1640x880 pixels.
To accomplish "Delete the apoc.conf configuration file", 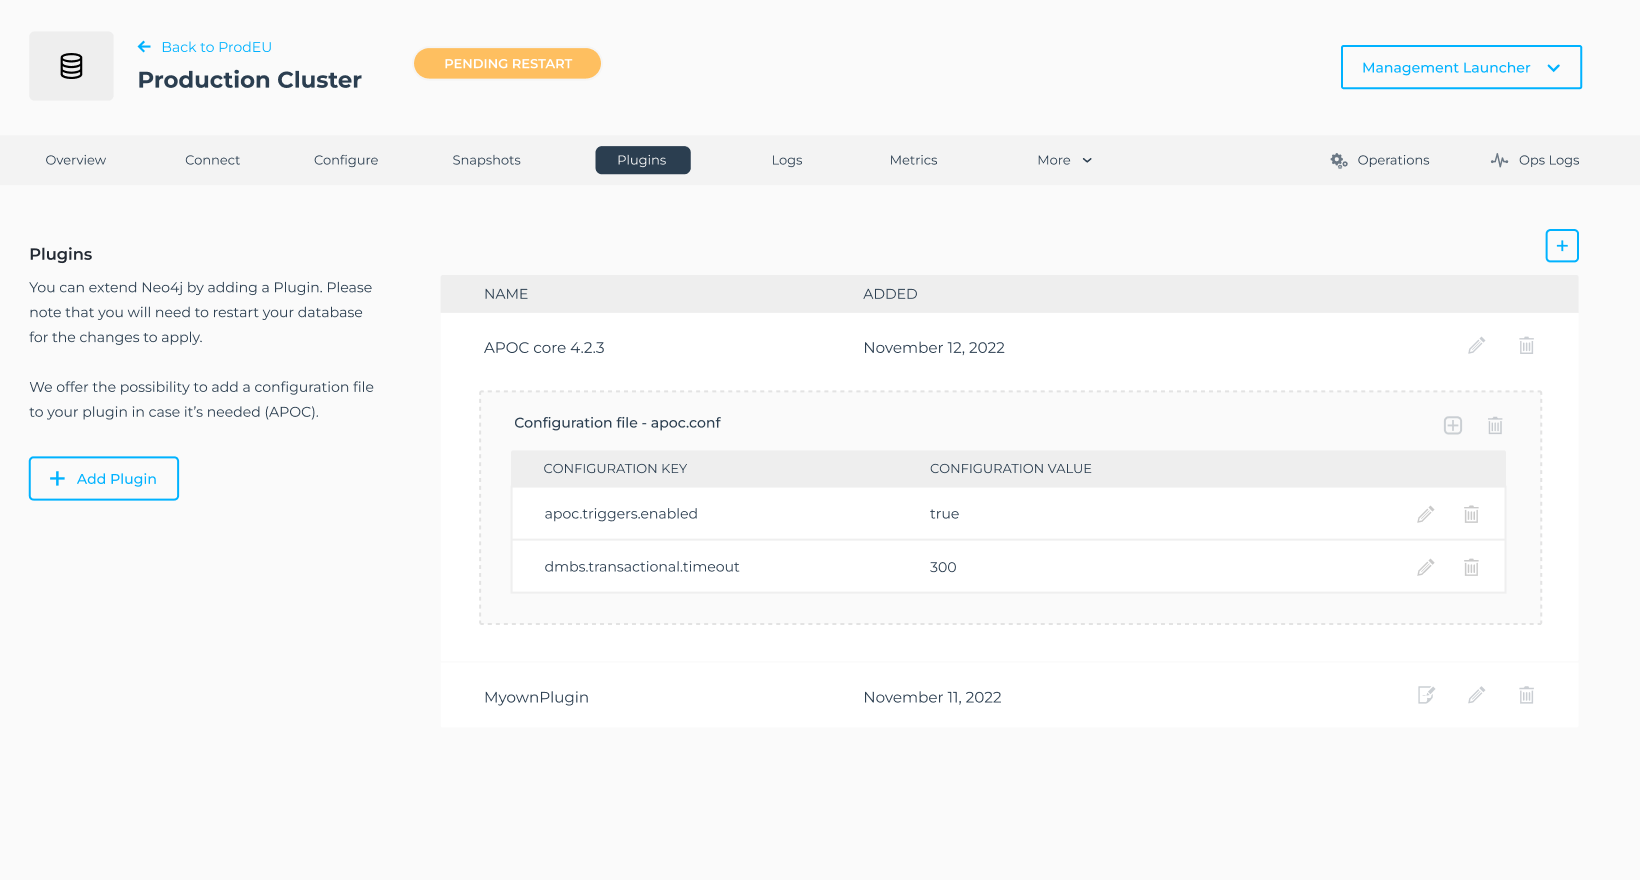I will point(1494,425).
